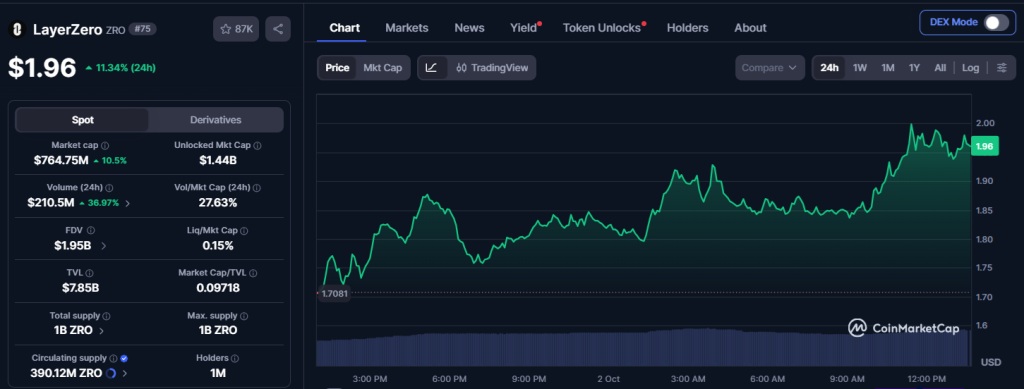This screenshot has width=1024, height=389.
Task: Click the 390.12M ZRO circulating supply value
Action: coord(66,373)
